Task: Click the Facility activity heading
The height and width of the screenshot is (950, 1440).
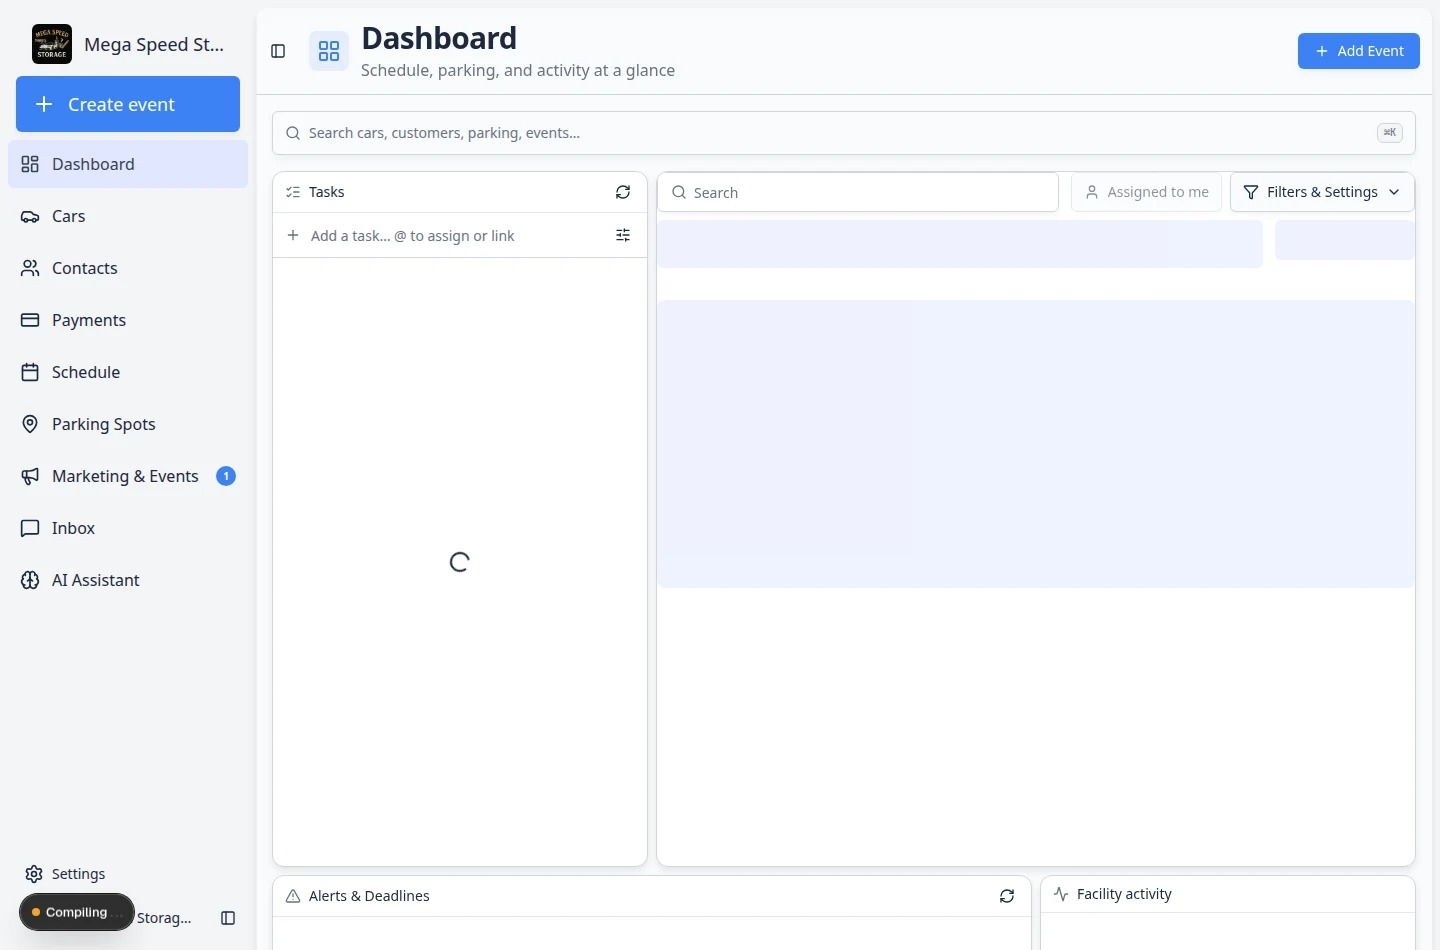Action: 1124,894
